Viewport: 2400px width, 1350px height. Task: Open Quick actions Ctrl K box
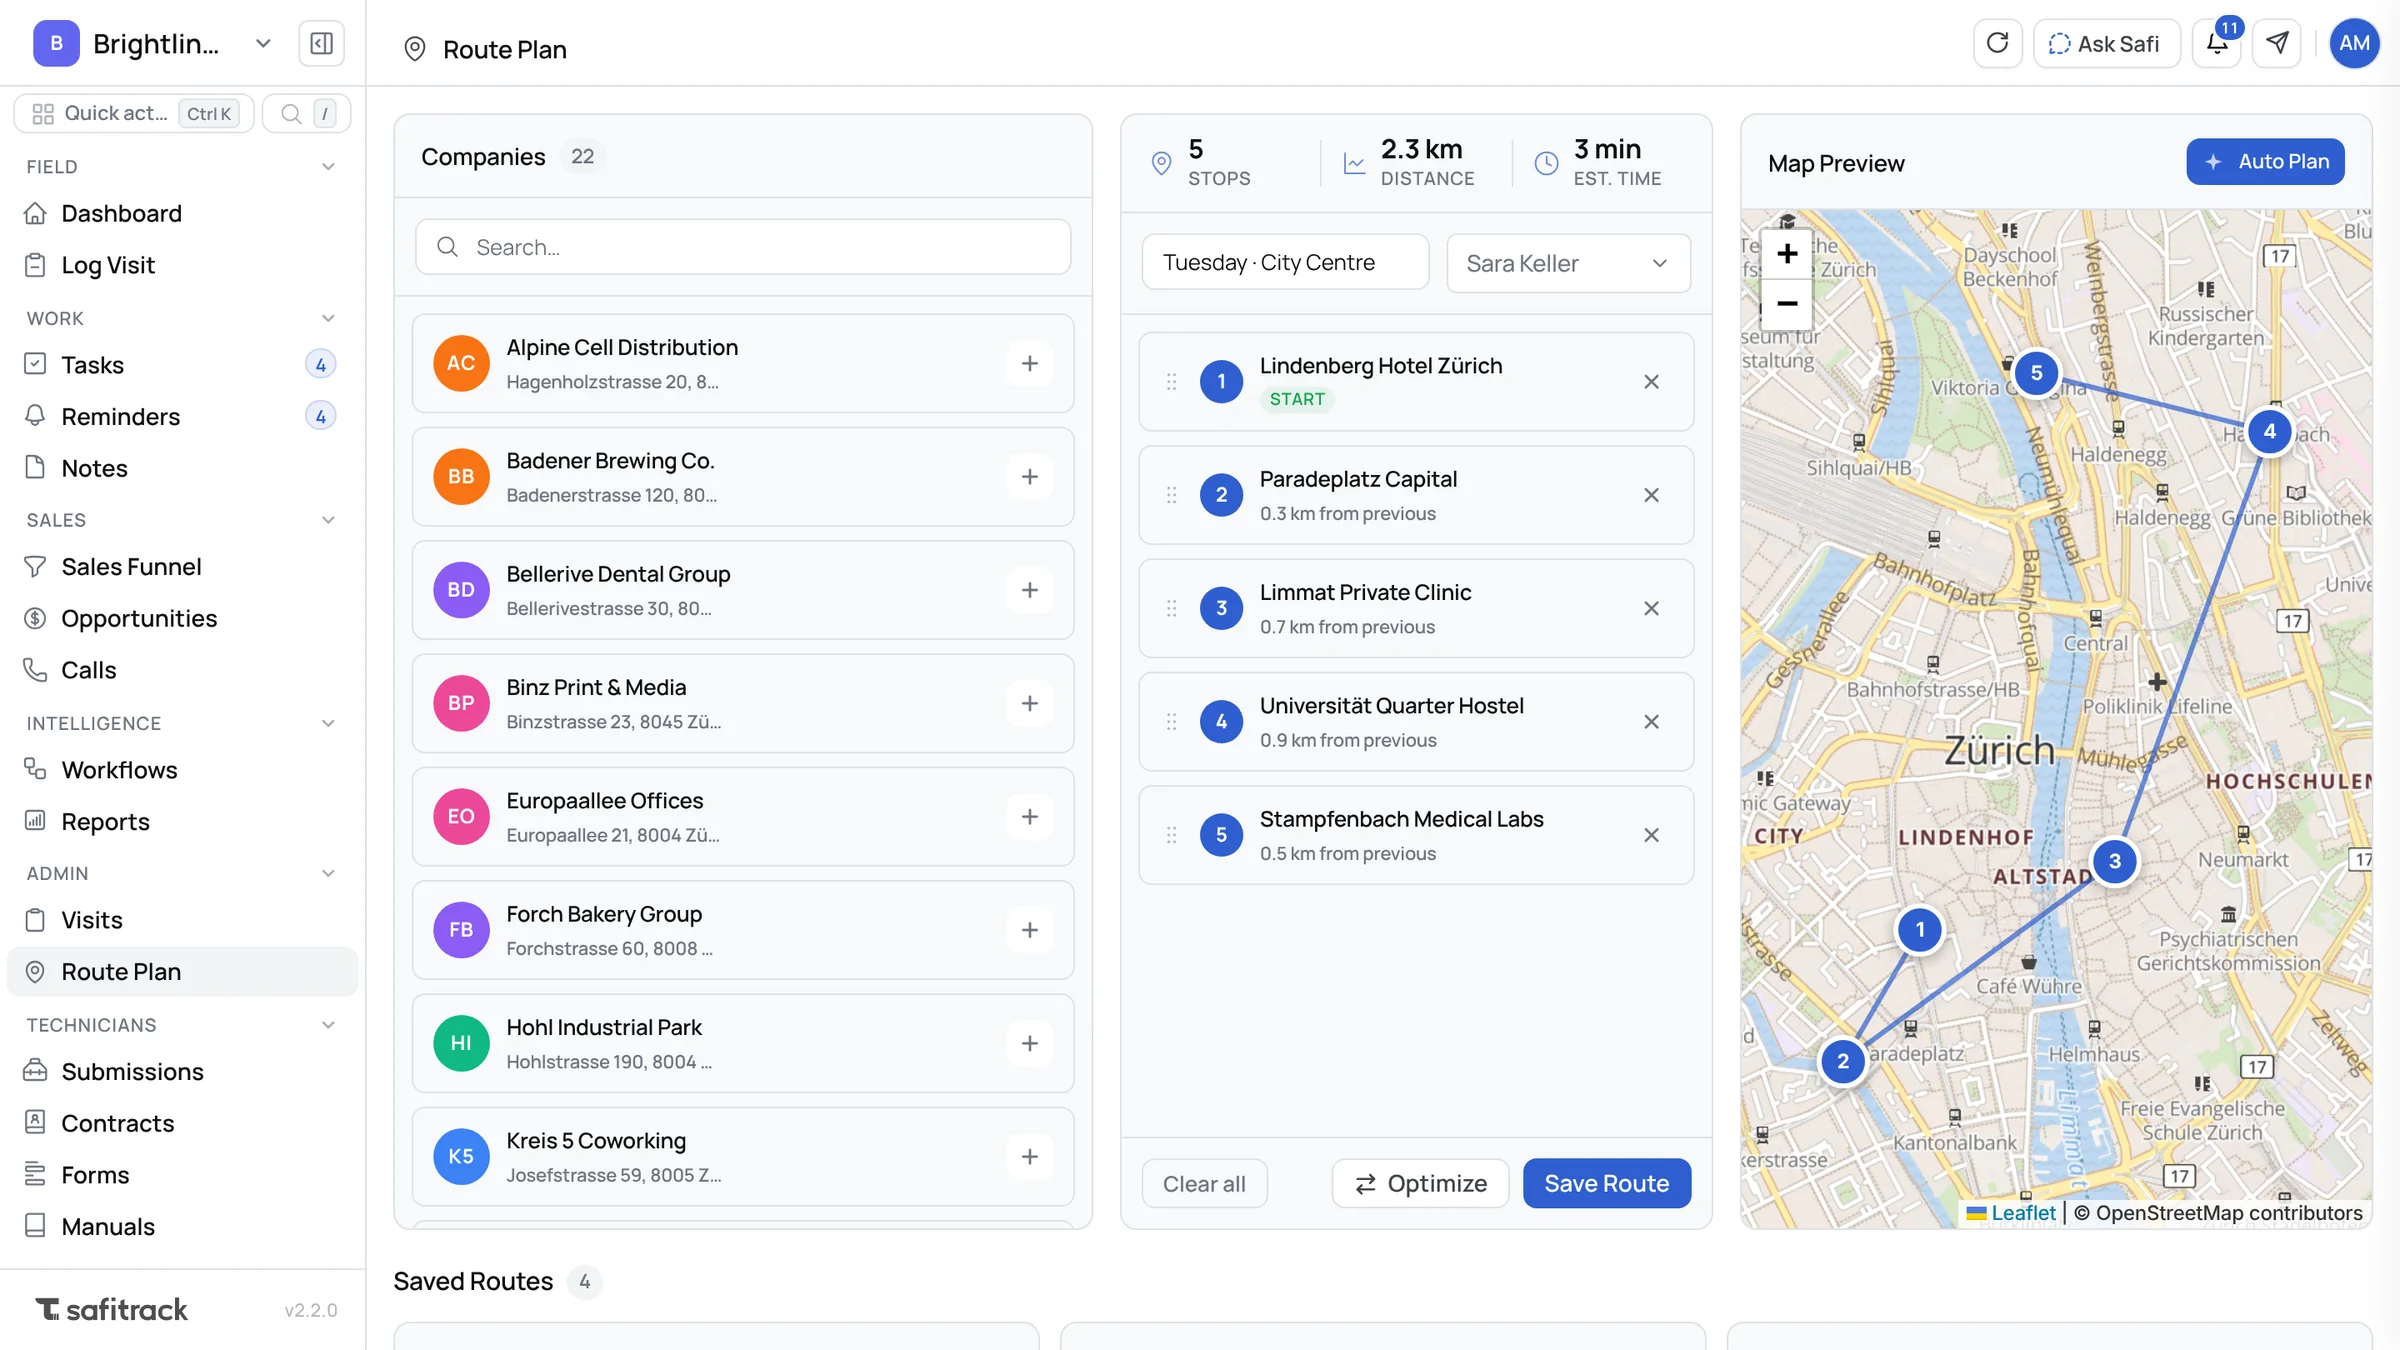pos(134,114)
